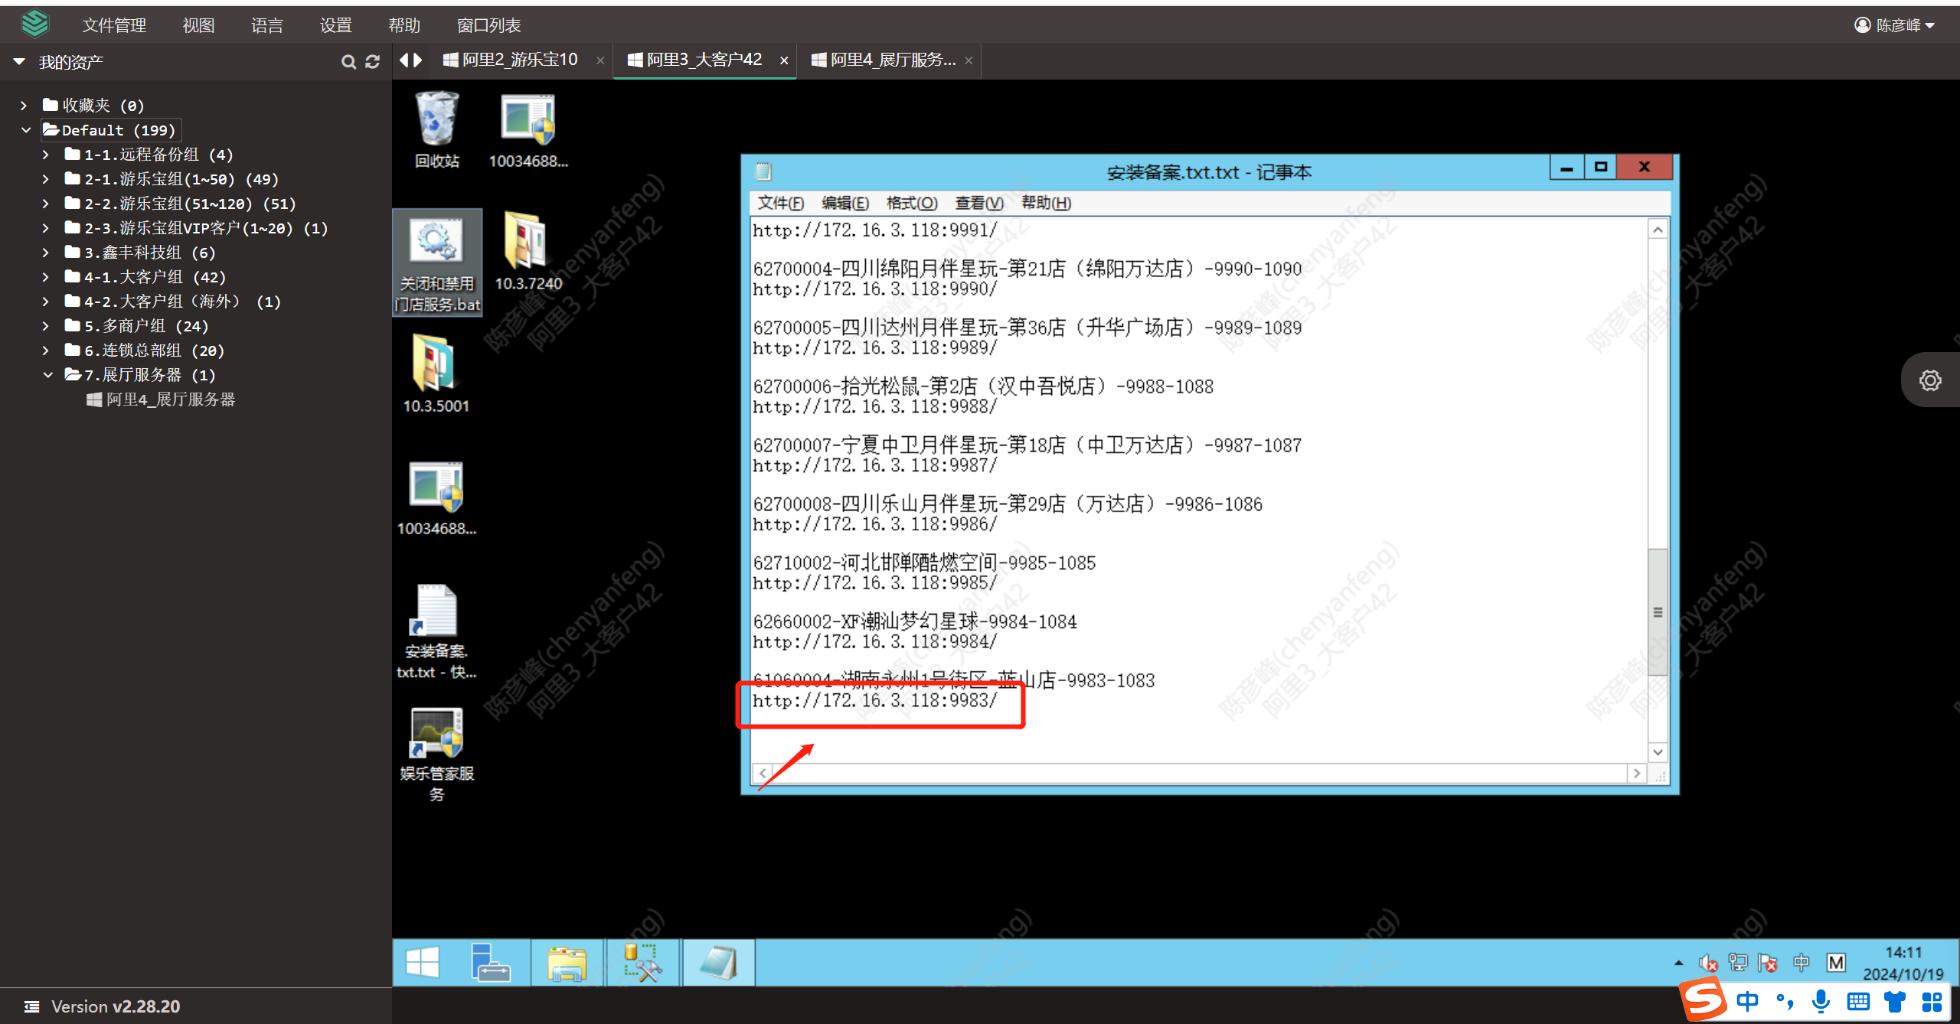Click the Notepad scroll up arrow
Image resolution: width=1960 pixels, height=1024 pixels.
click(x=1657, y=230)
